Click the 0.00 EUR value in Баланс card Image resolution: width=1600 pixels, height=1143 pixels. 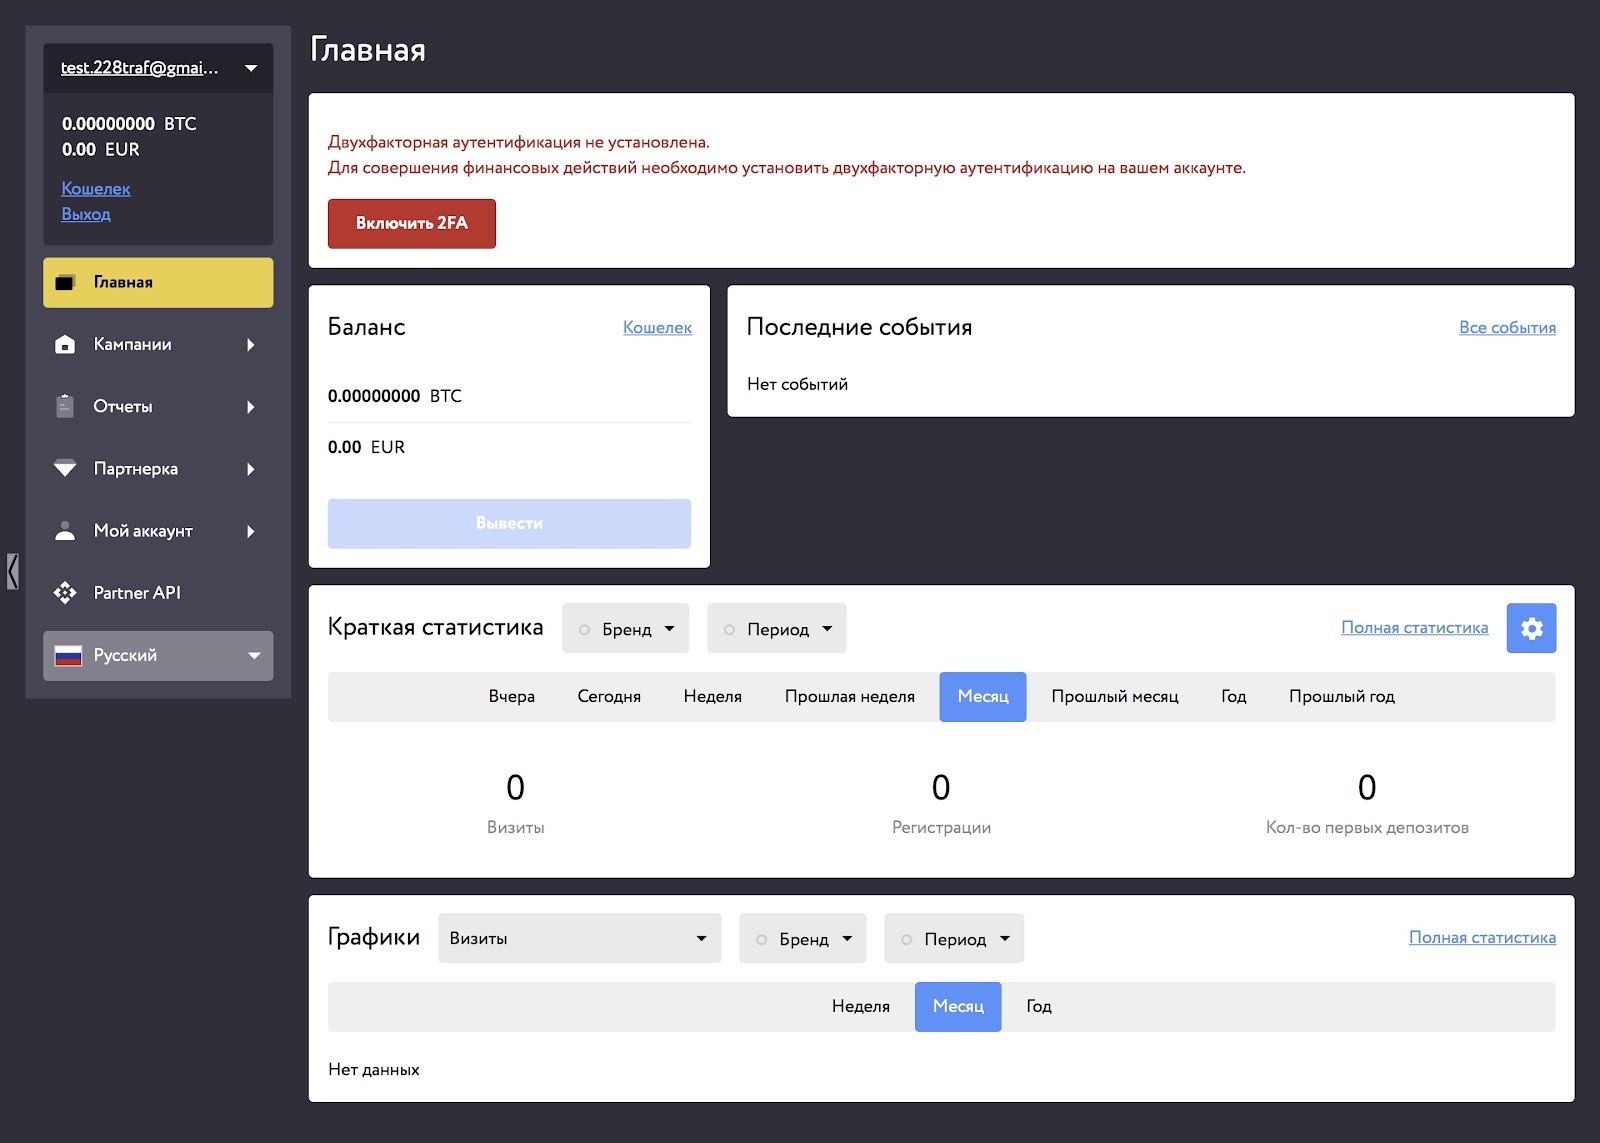(366, 447)
